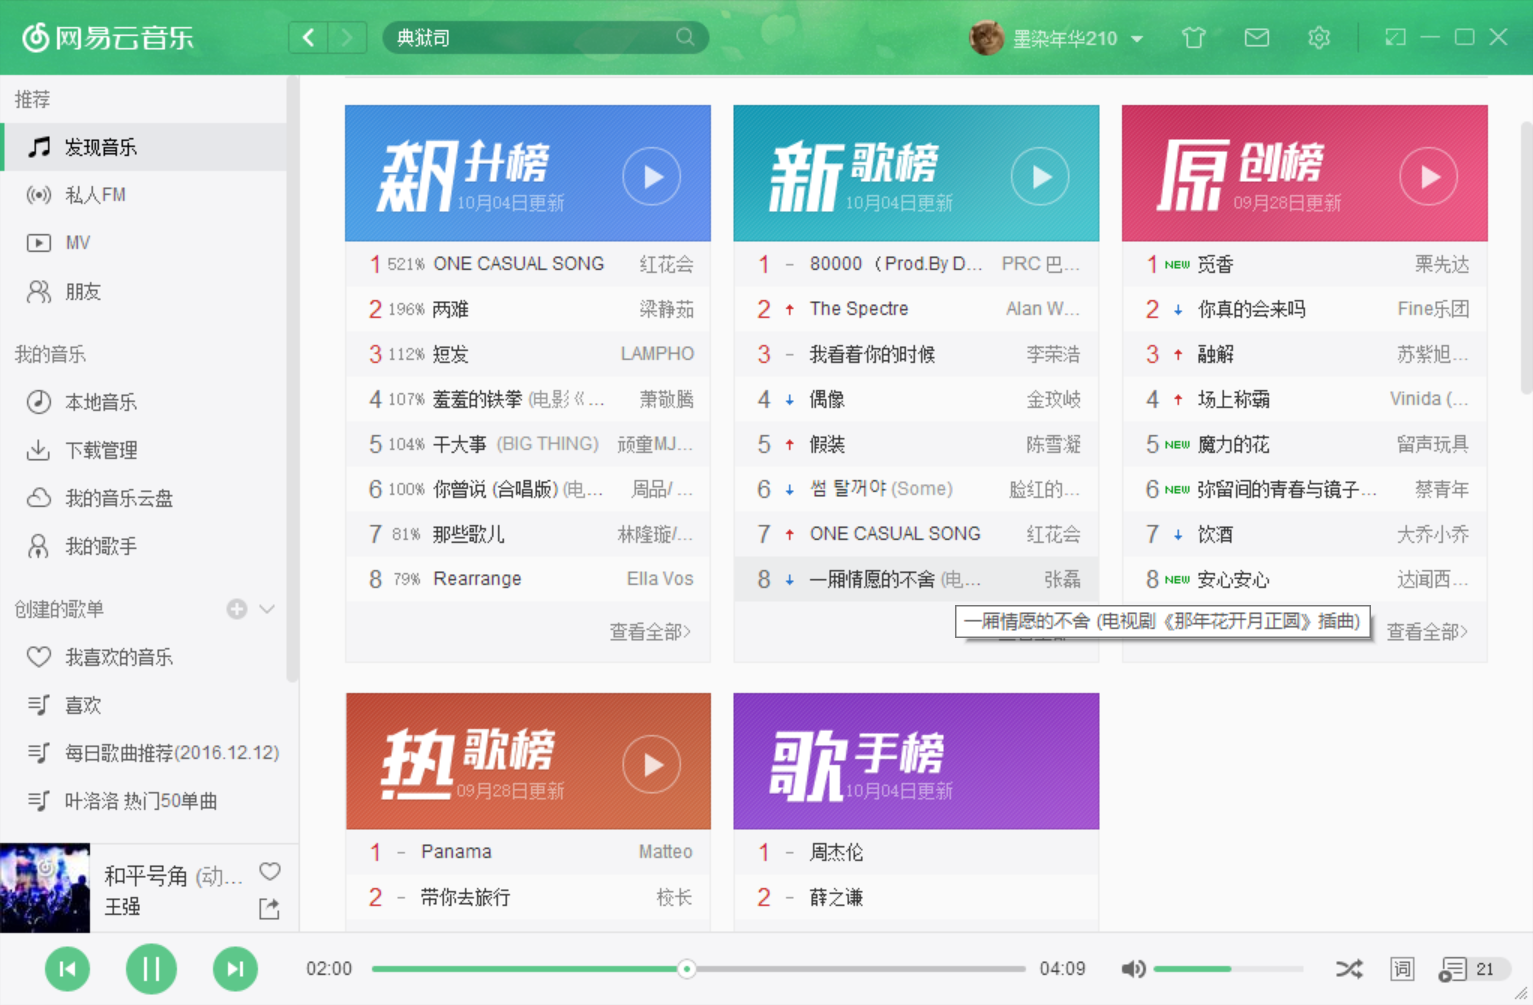Click the main content vertical scrollbar
The height and width of the screenshot is (1005, 1533).
[x=1526, y=257]
